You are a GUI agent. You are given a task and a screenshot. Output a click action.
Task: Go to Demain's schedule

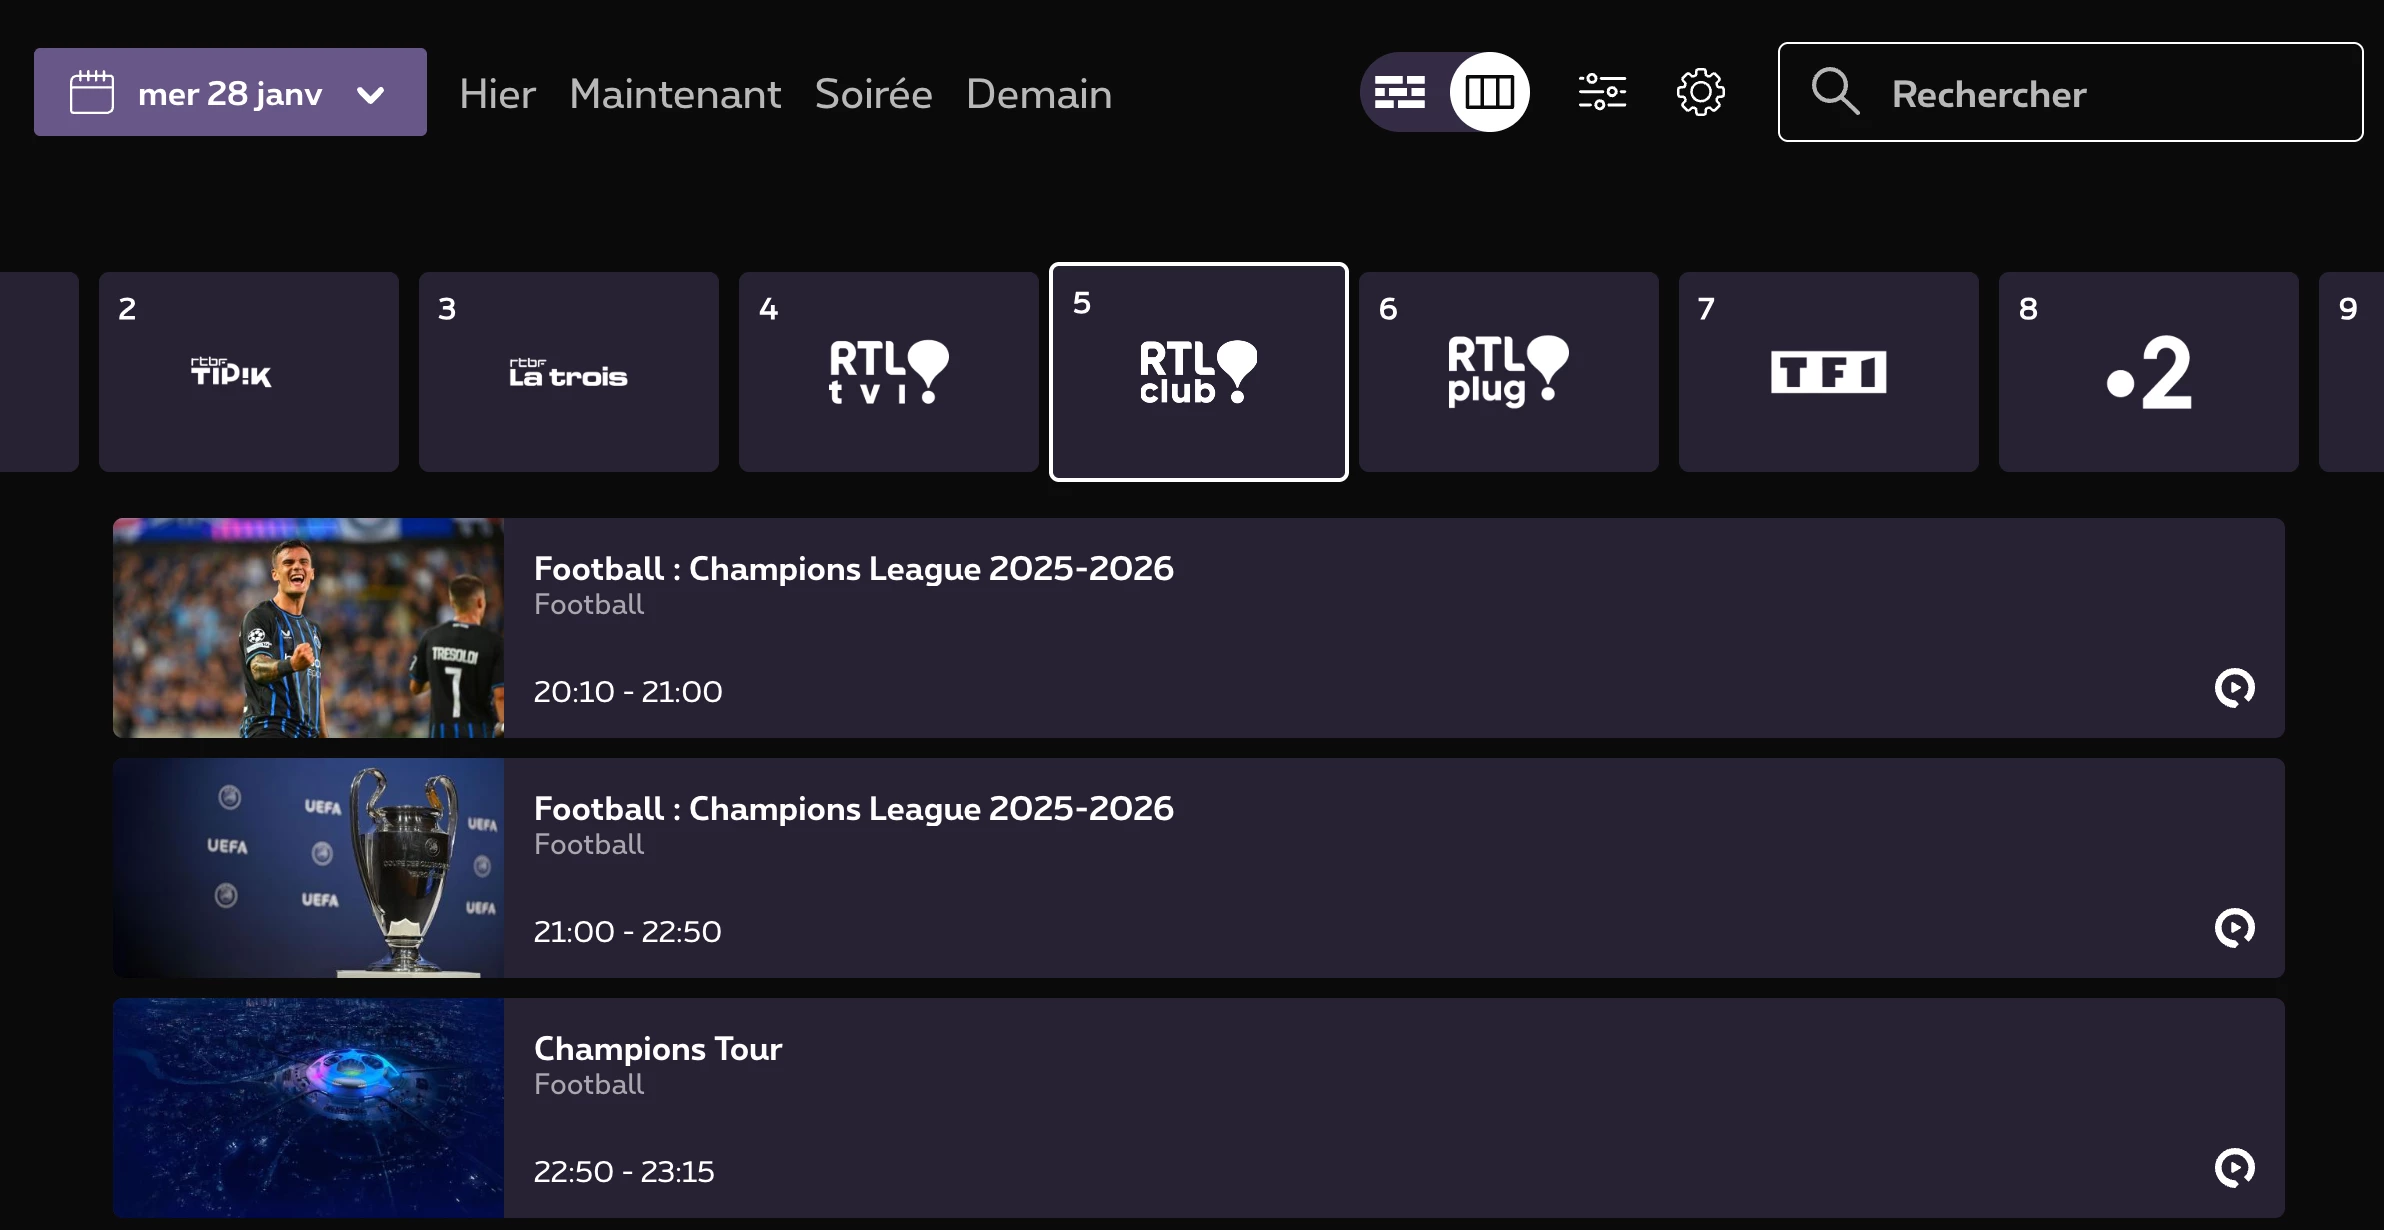point(1039,94)
